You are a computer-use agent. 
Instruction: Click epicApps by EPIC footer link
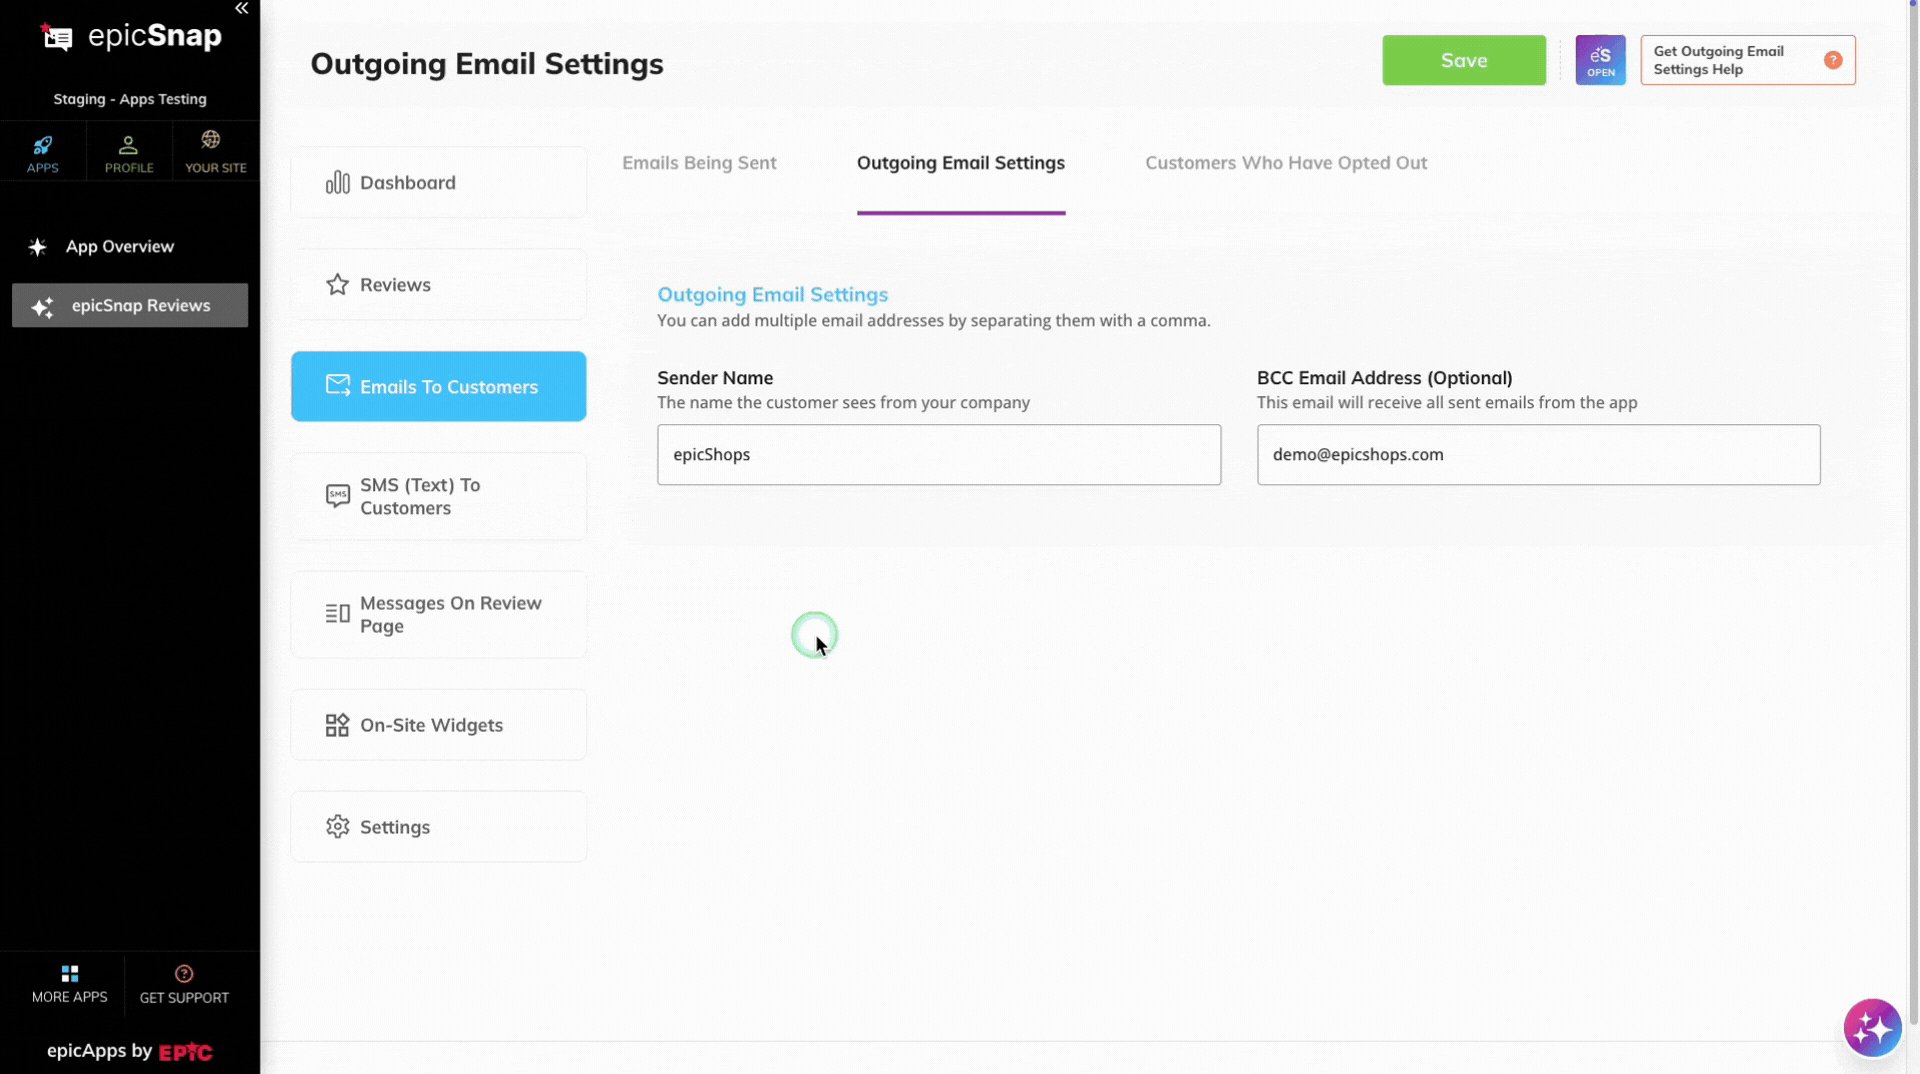130,1051
